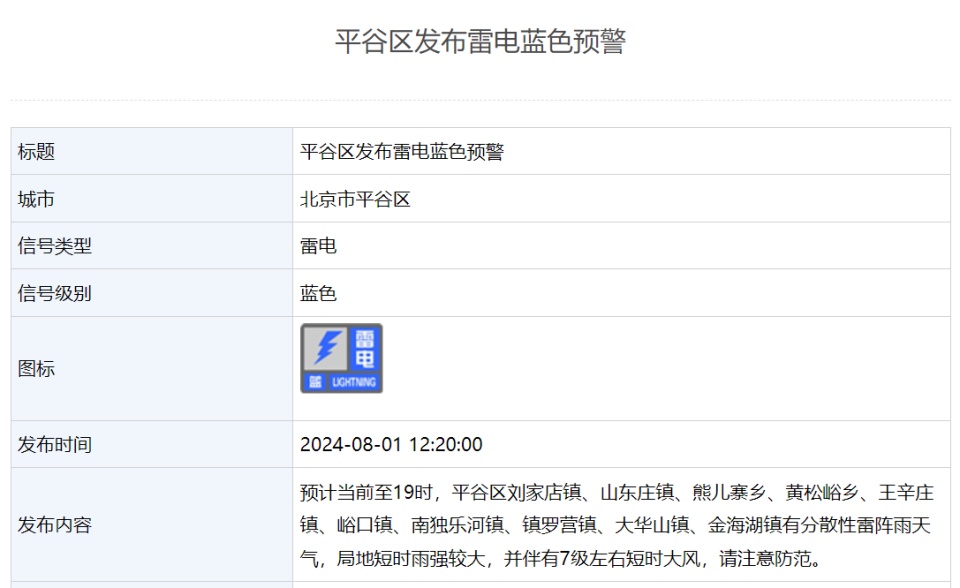The height and width of the screenshot is (588, 960).
Task: Select the 发布内容 row label
Action: [54, 525]
